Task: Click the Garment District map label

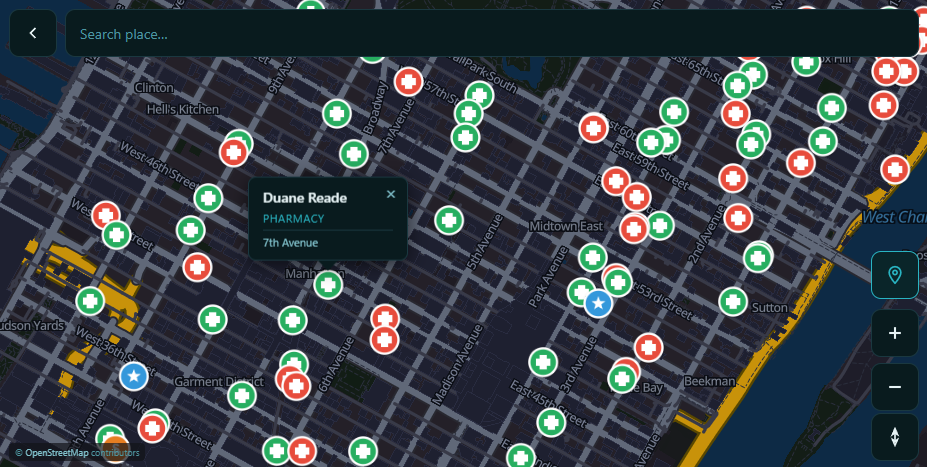Action: [219, 382]
